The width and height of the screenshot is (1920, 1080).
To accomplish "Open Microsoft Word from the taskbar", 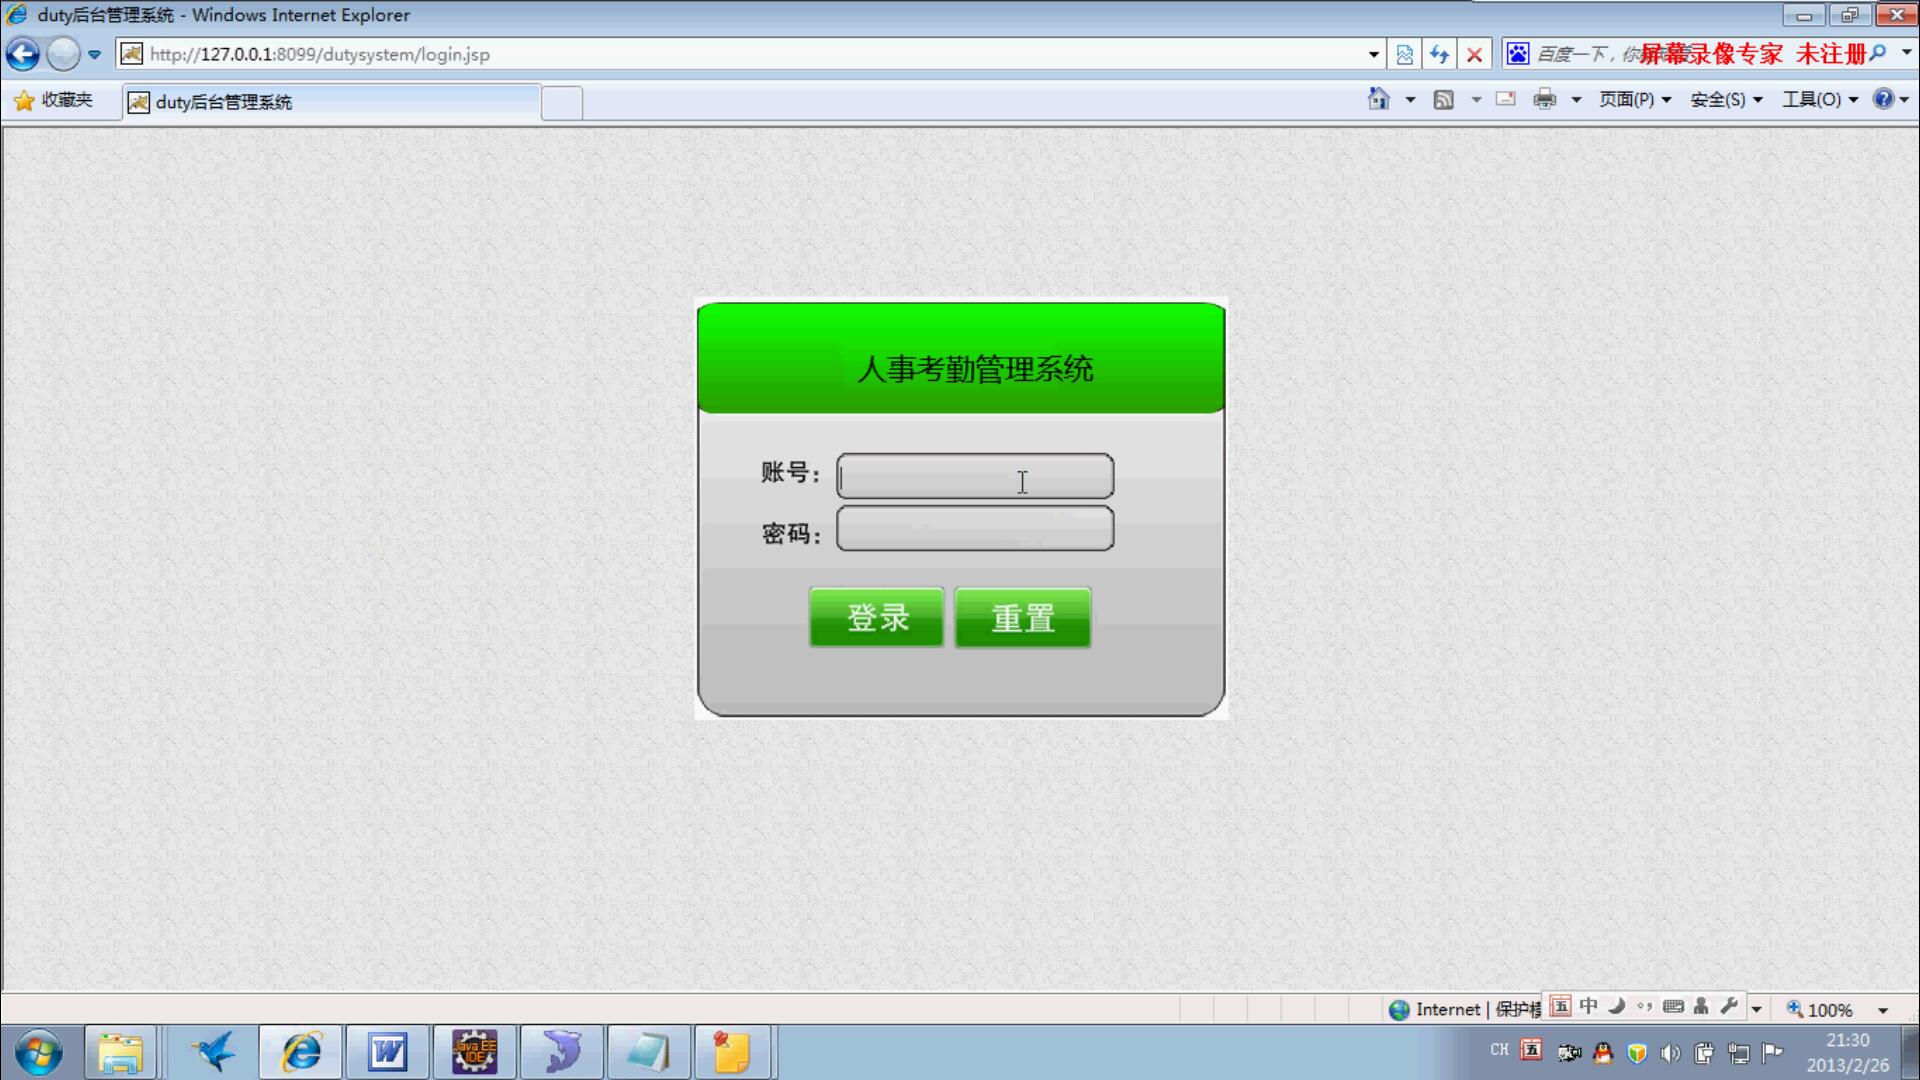I will [x=387, y=1053].
